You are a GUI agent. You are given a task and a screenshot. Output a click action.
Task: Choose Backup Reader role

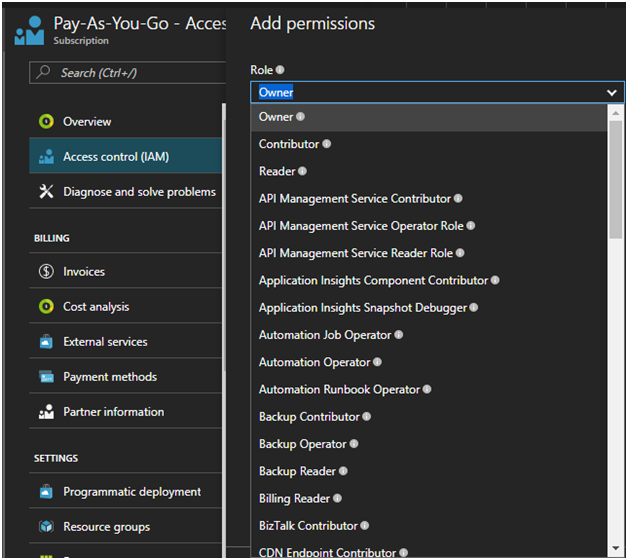[x=429, y=471]
